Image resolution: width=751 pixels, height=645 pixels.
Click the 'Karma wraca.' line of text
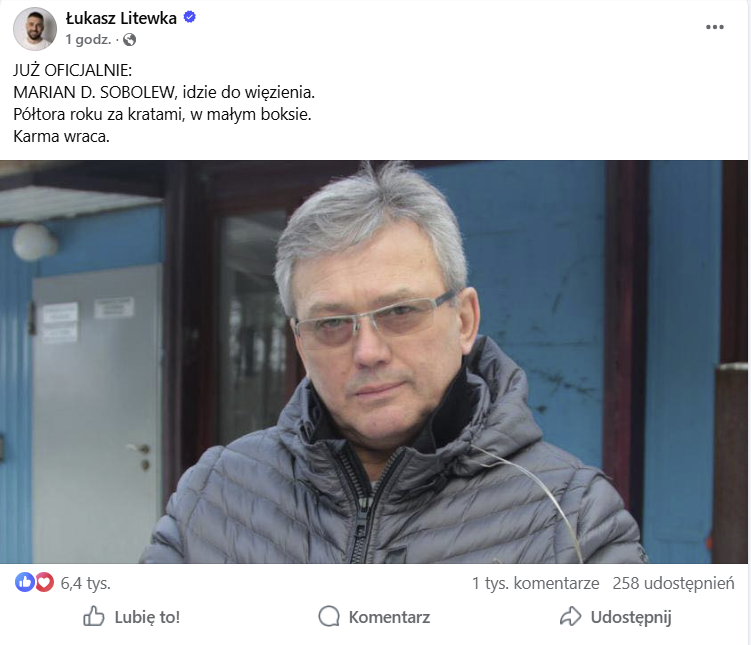[x=61, y=136]
